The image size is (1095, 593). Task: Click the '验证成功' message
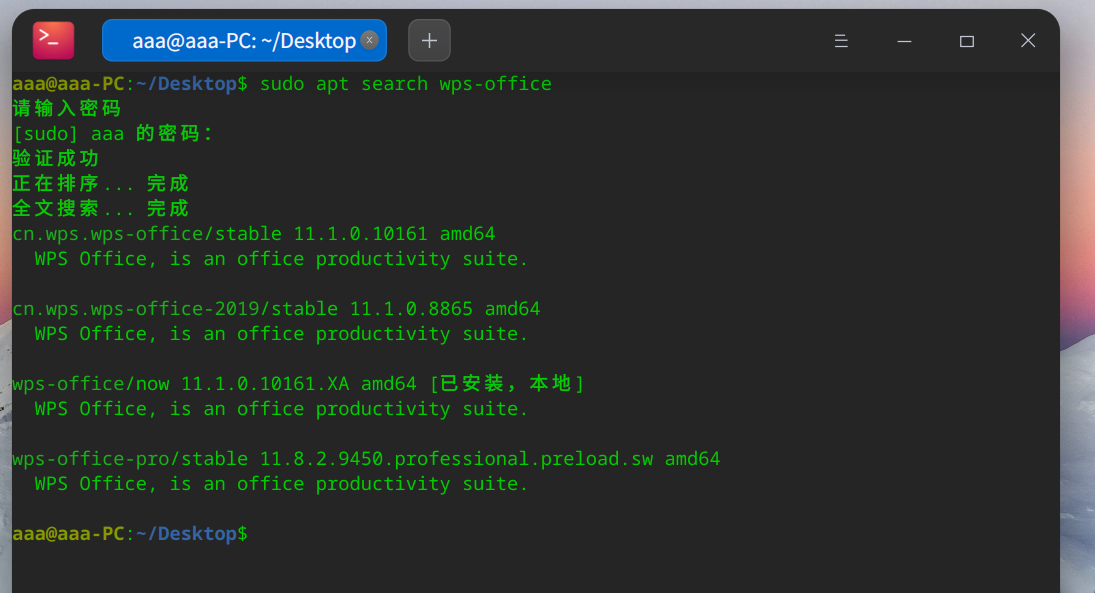tap(56, 159)
